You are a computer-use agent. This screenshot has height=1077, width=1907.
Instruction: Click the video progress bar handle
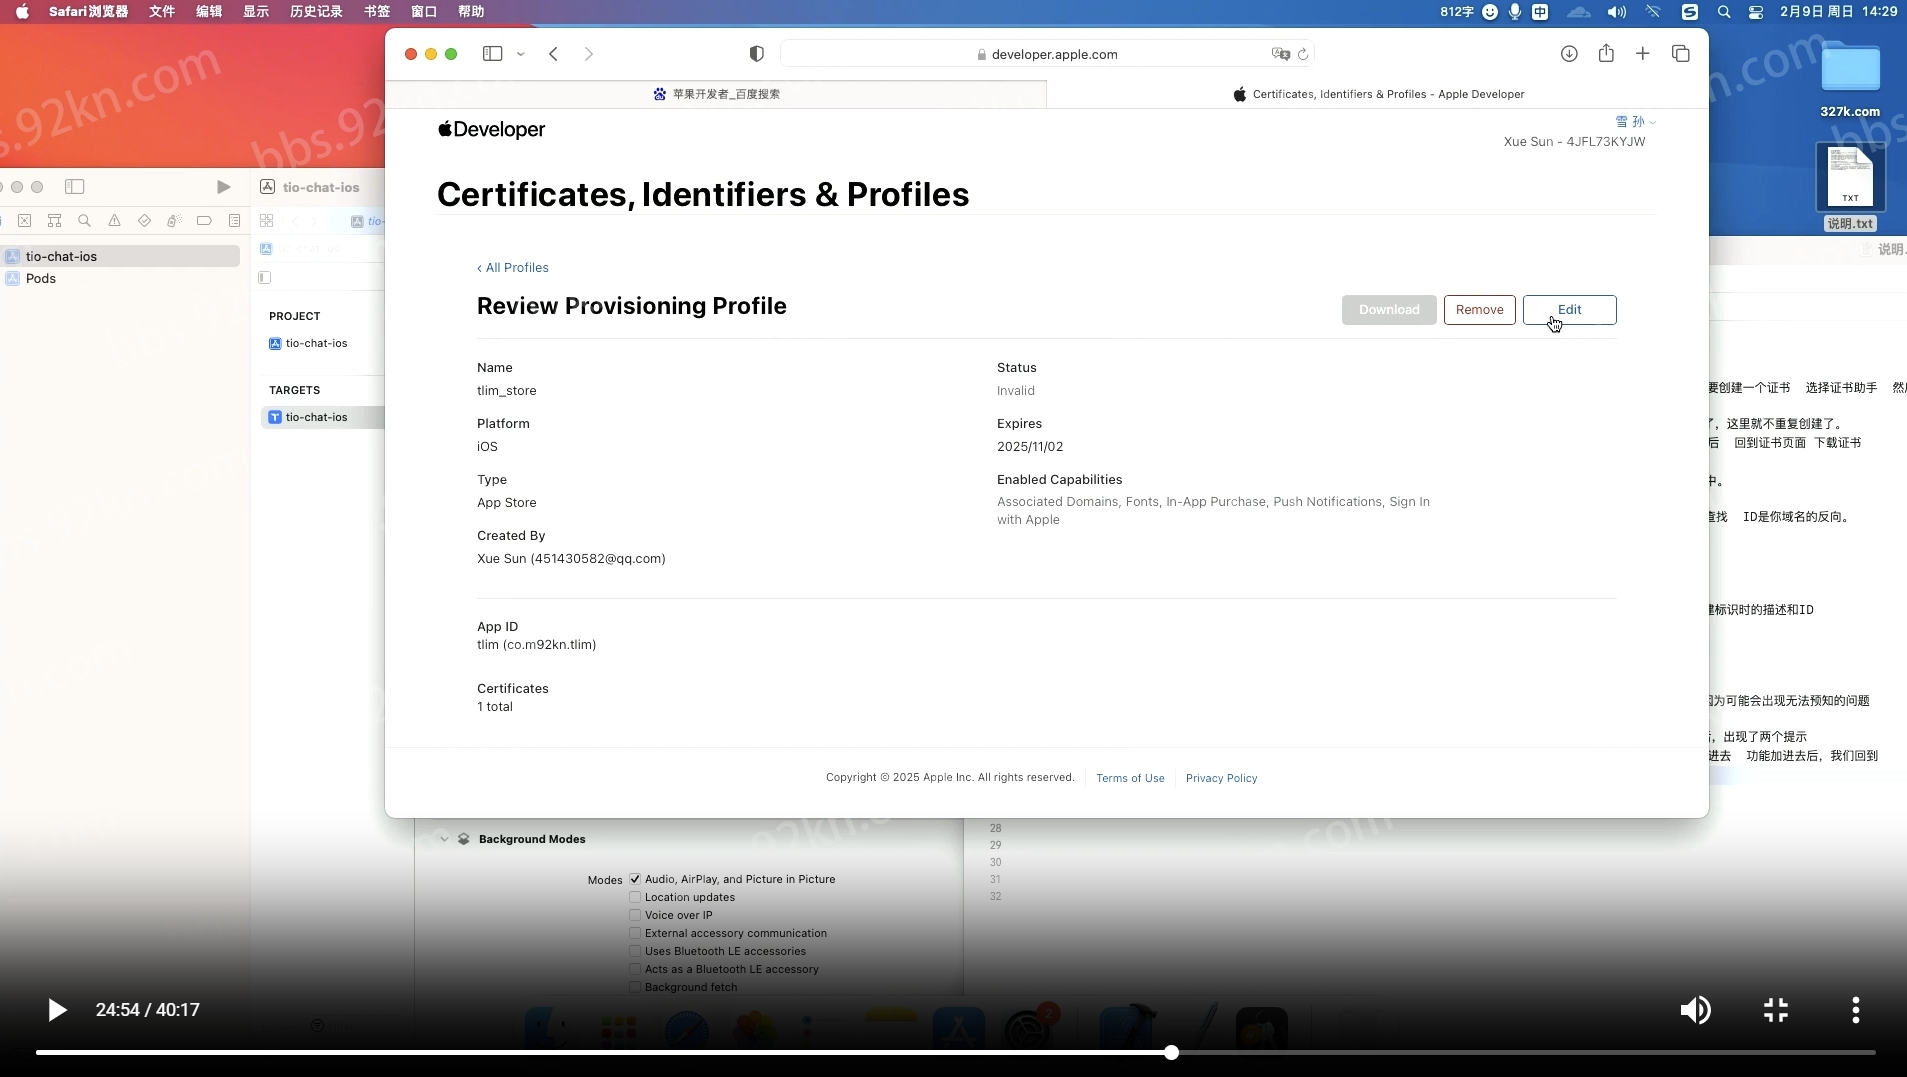1171,1052
